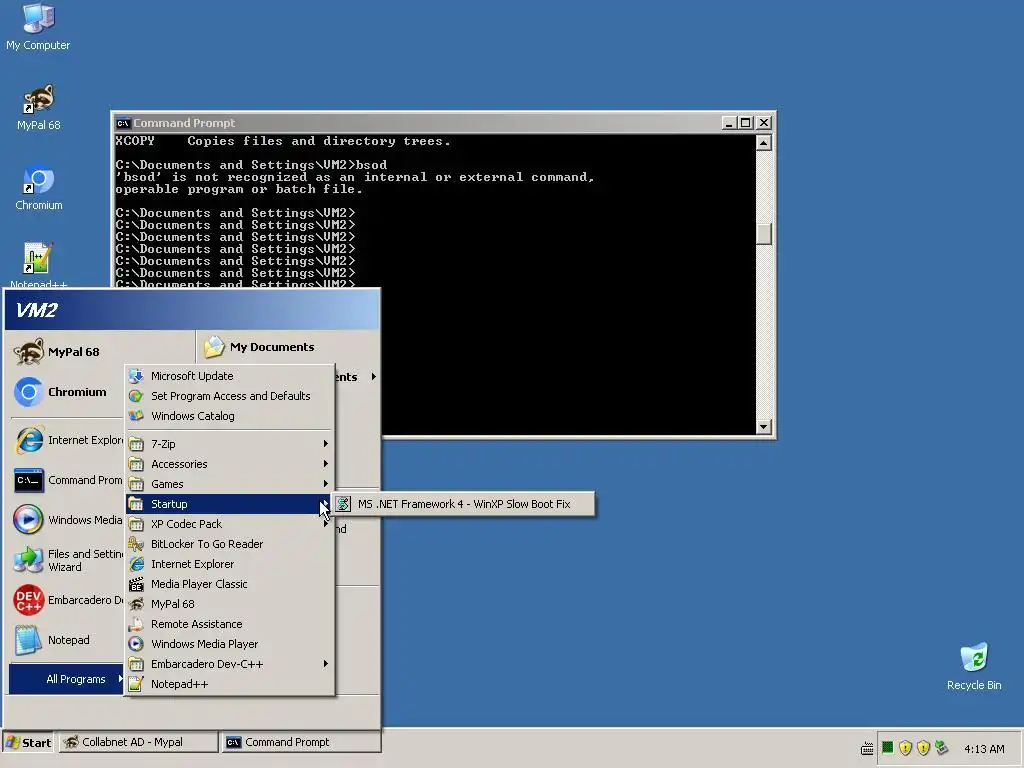Viewport: 1024px width, 768px height.
Task: Click All Programs button
Action: click(x=67, y=679)
